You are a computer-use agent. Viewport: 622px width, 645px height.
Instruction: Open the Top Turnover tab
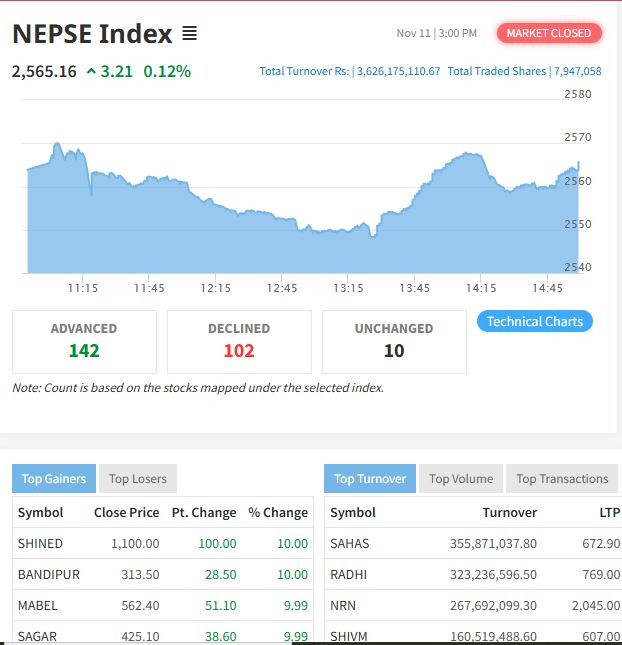point(369,479)
